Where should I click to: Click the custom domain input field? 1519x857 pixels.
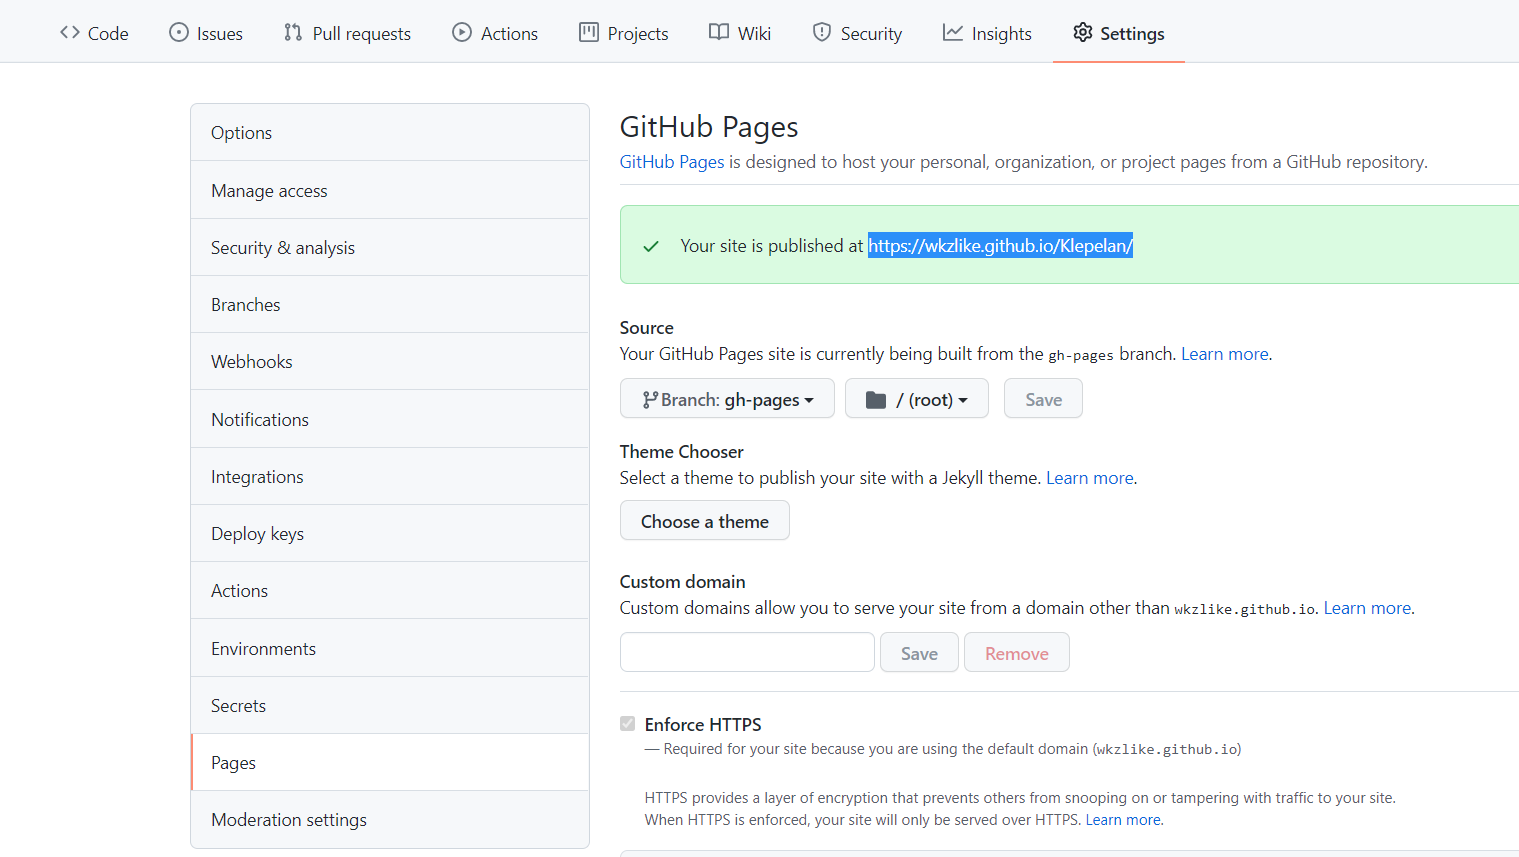(747, 652)
